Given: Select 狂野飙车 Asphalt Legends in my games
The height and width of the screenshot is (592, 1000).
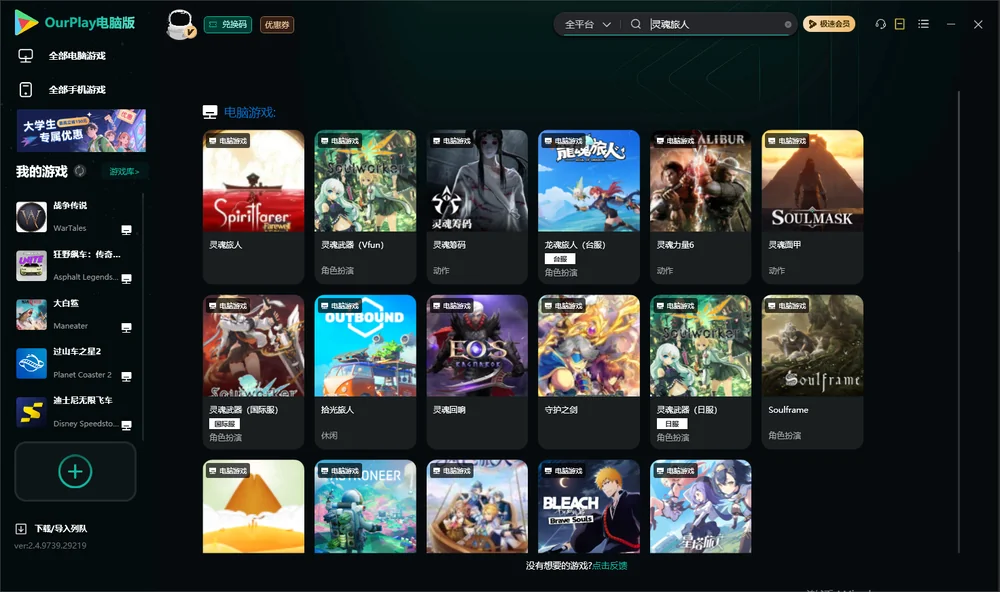Looking at the screenshot, I should pyautogui.click(x=75, y=265).
